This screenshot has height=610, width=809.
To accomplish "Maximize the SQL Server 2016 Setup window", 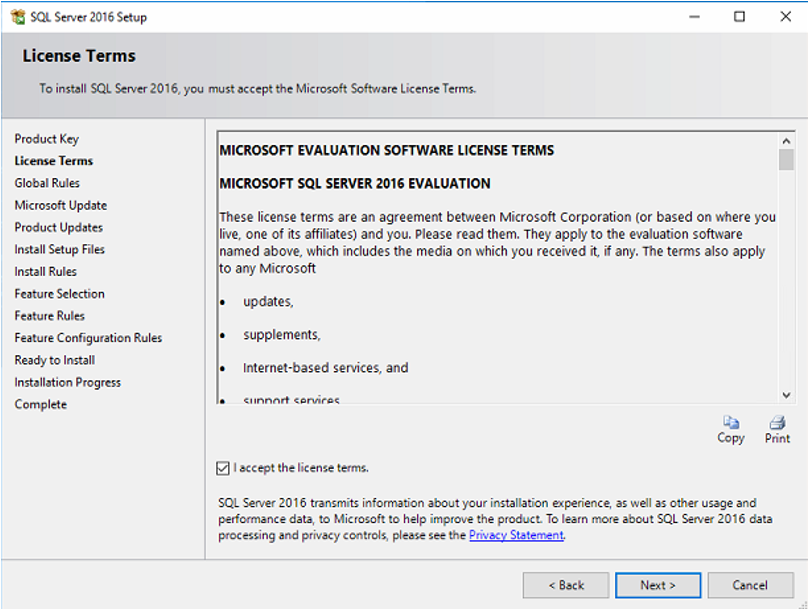I will coord(739,17).
